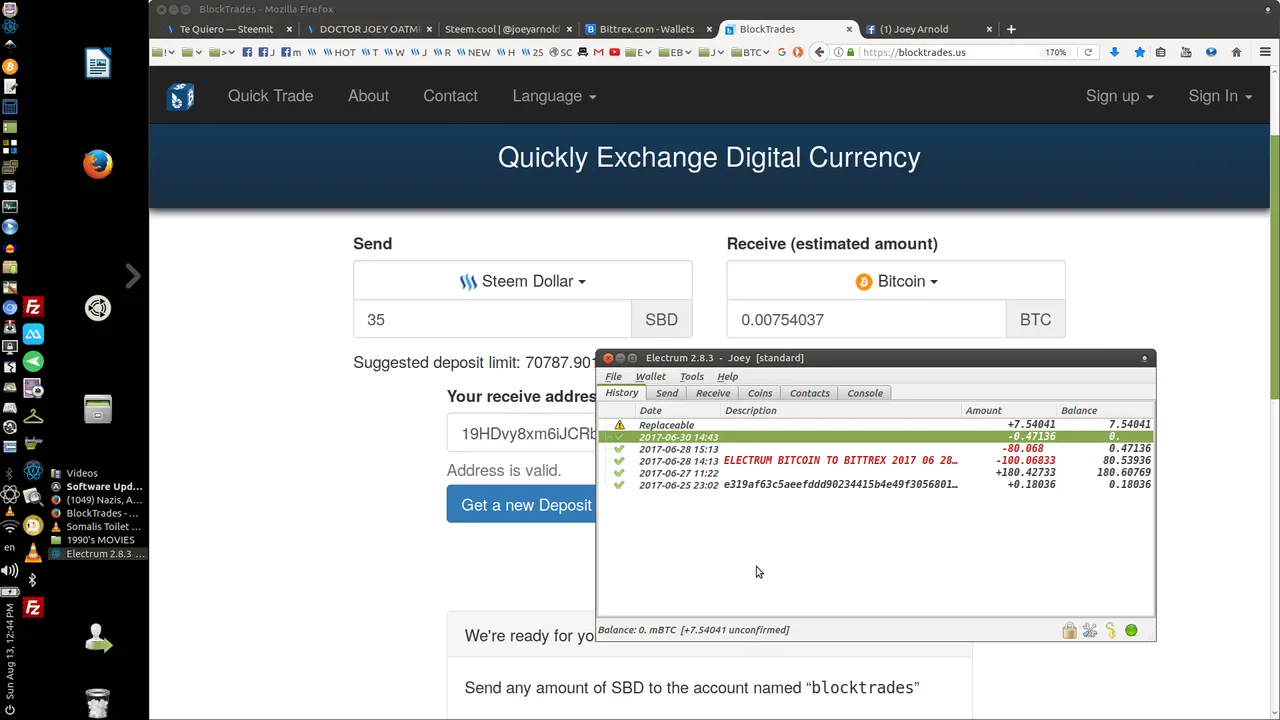Open Bitcoin receive currency selector
The width and height of the screenshot is (1280, 720).
click(896, 281)
